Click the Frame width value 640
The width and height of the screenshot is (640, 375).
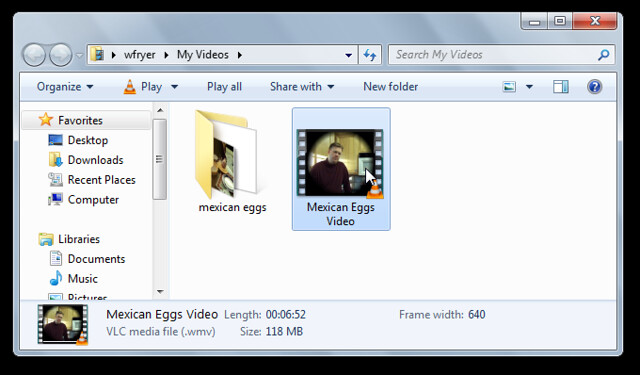pyautogui.click(x=477, y=315)
